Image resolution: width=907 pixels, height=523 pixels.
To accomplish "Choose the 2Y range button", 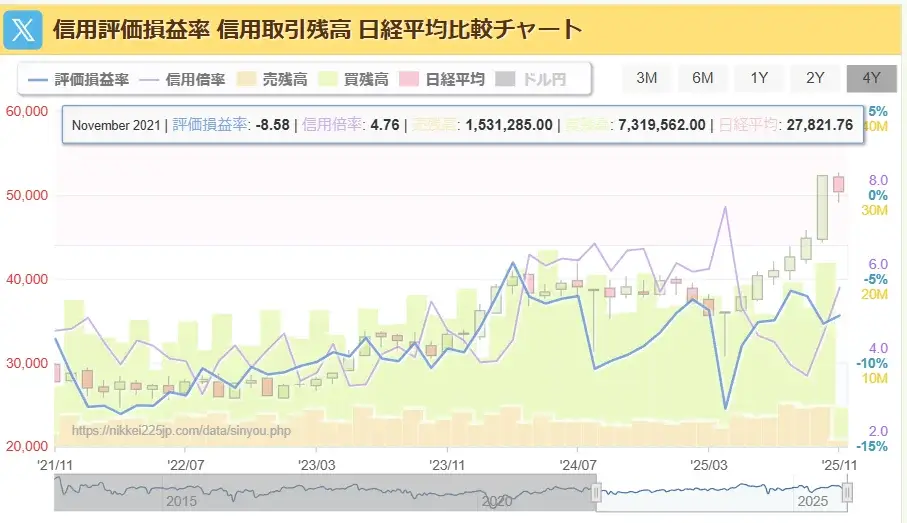I will click(815, 78).
